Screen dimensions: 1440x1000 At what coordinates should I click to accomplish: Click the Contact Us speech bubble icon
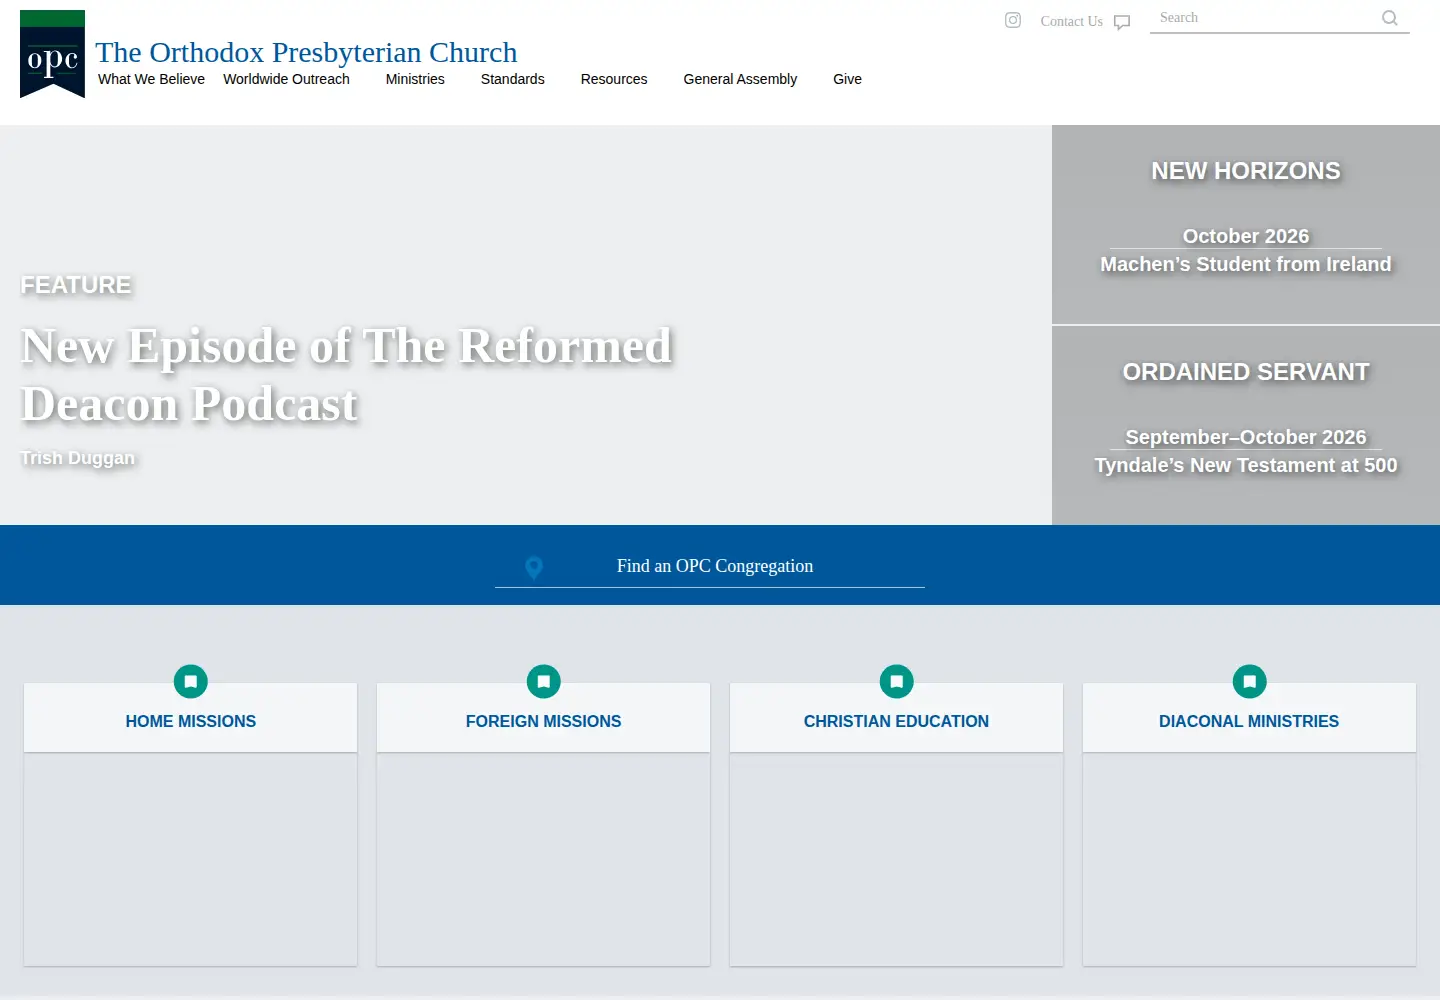(1122, 22)
